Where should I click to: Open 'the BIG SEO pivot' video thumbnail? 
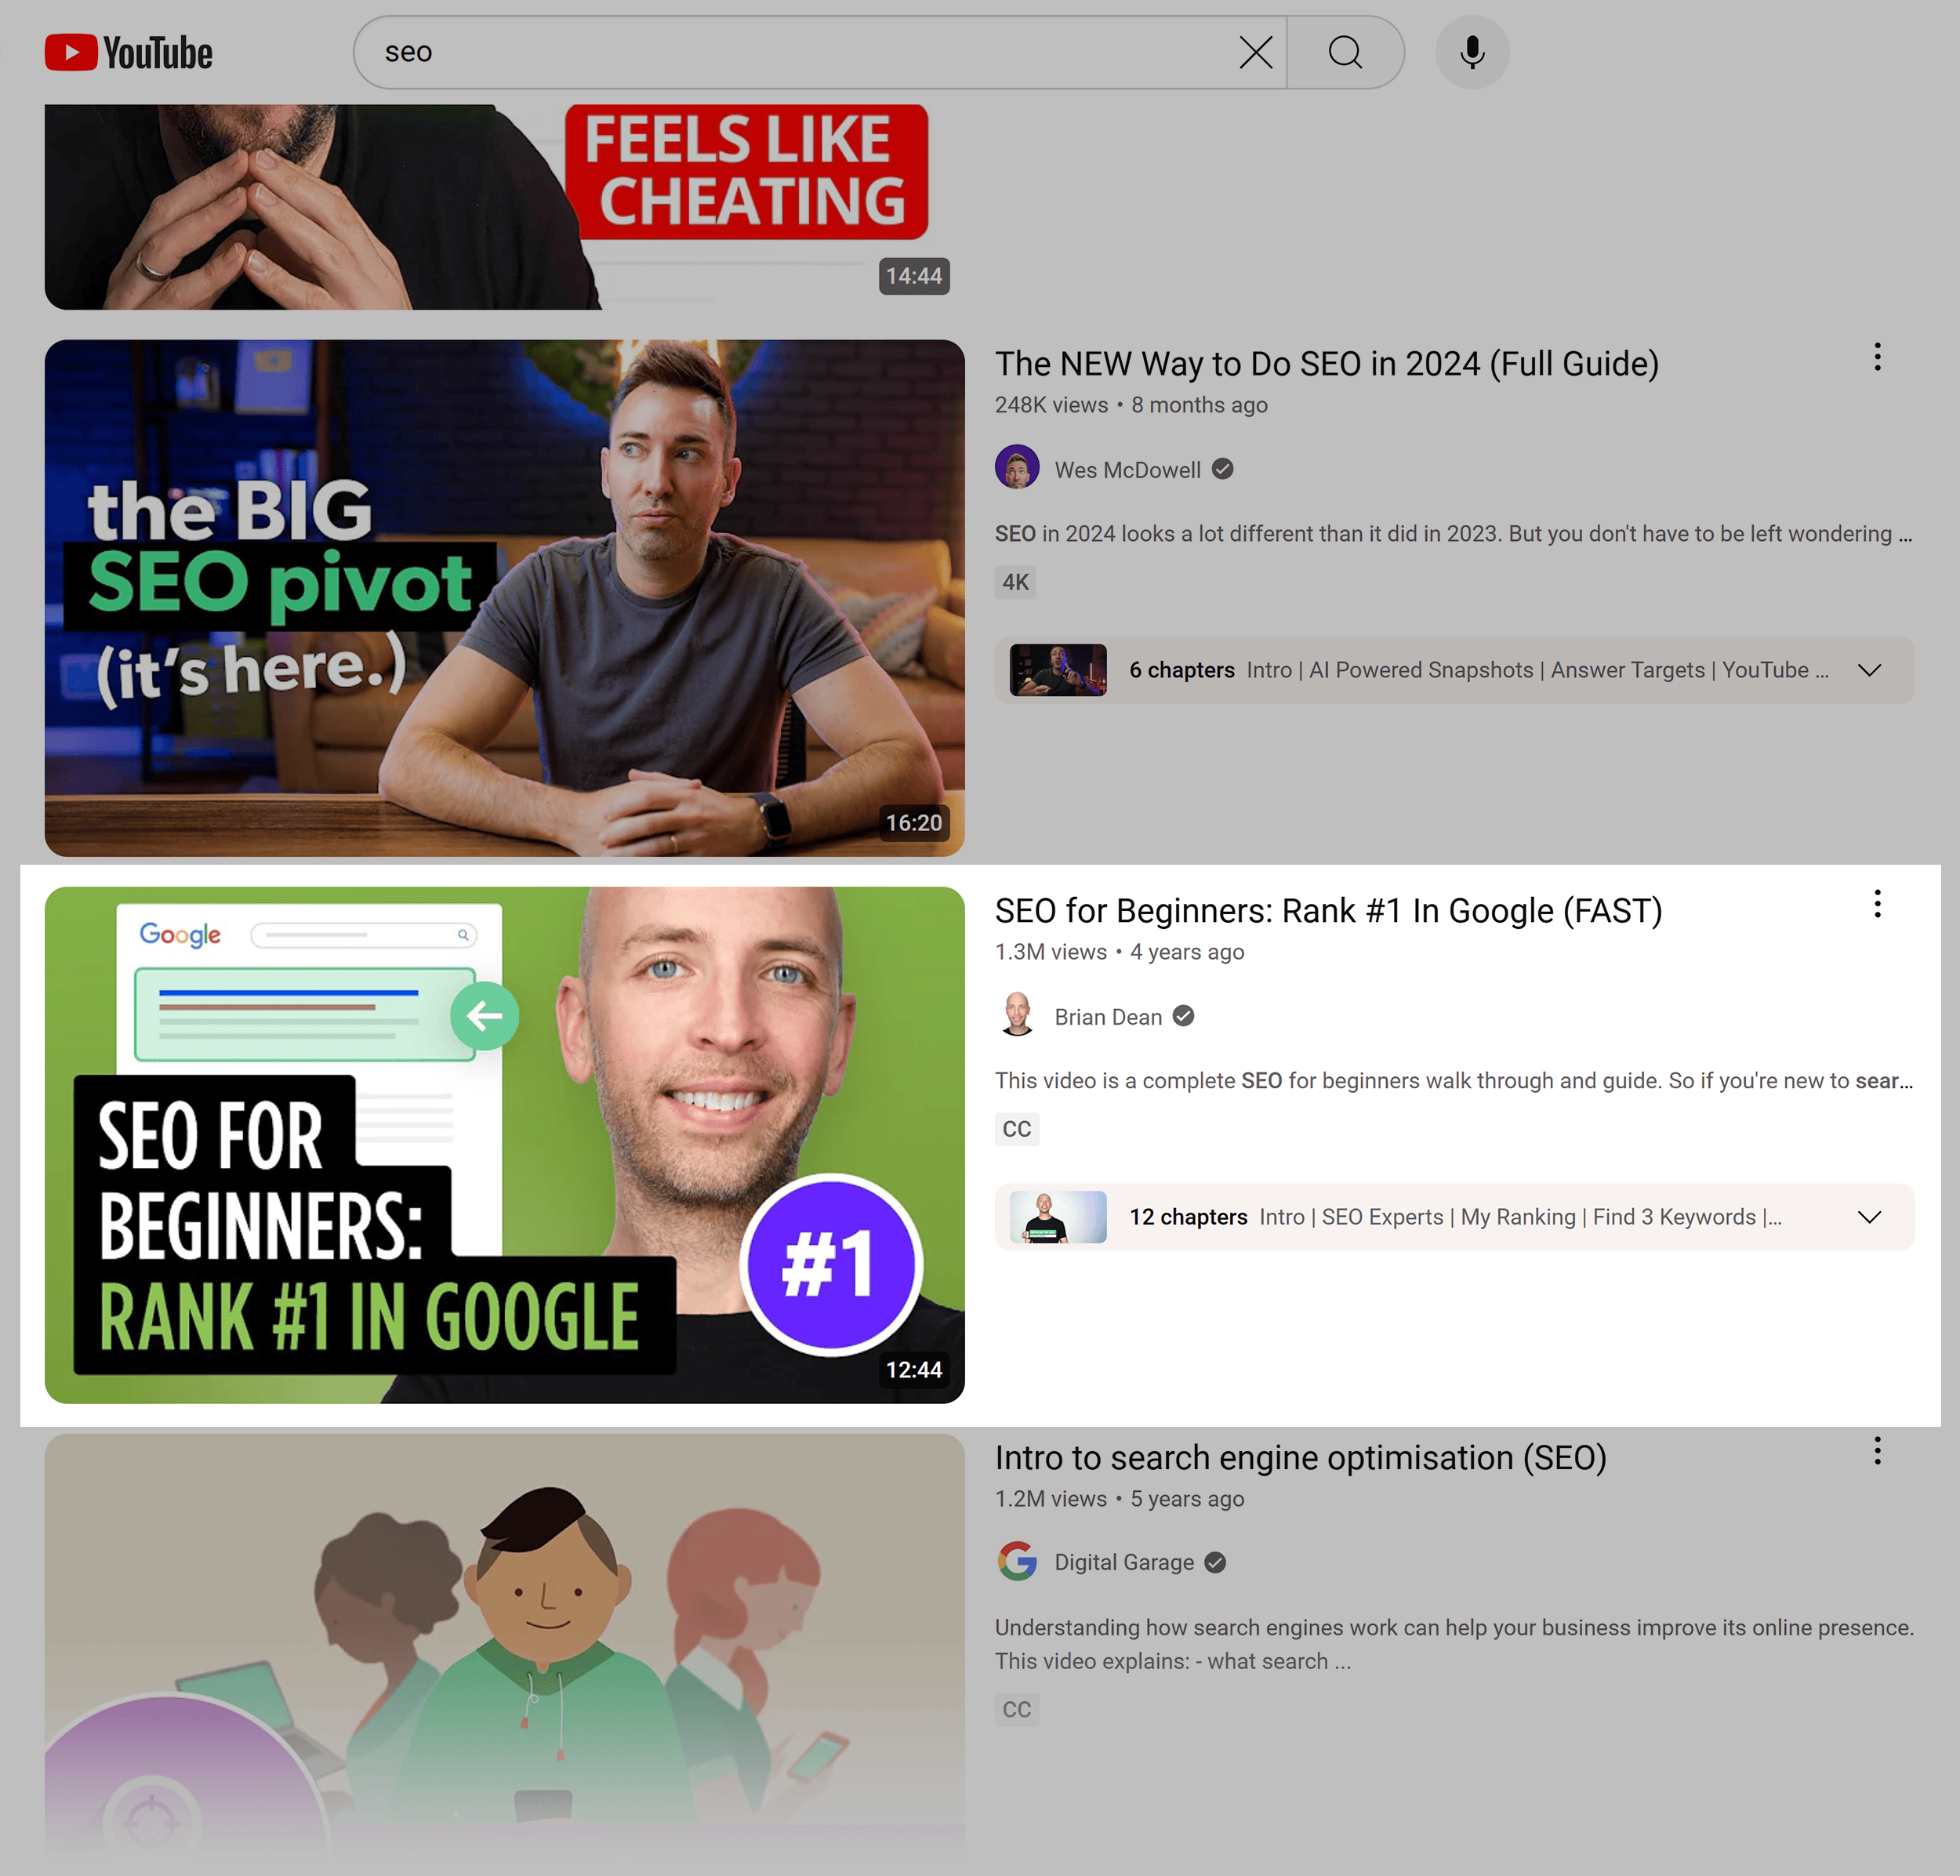click(x=504, y=598)
